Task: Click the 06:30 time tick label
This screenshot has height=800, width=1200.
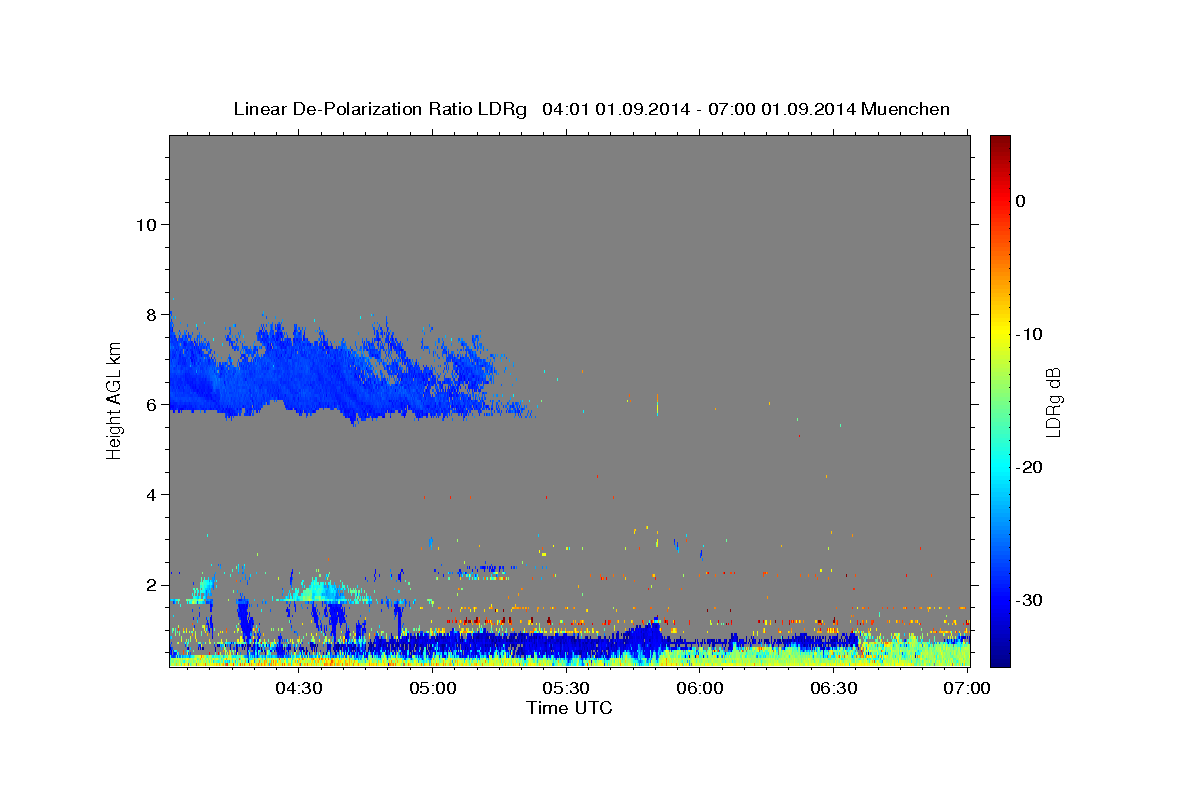Action: (x=835, y=689)
